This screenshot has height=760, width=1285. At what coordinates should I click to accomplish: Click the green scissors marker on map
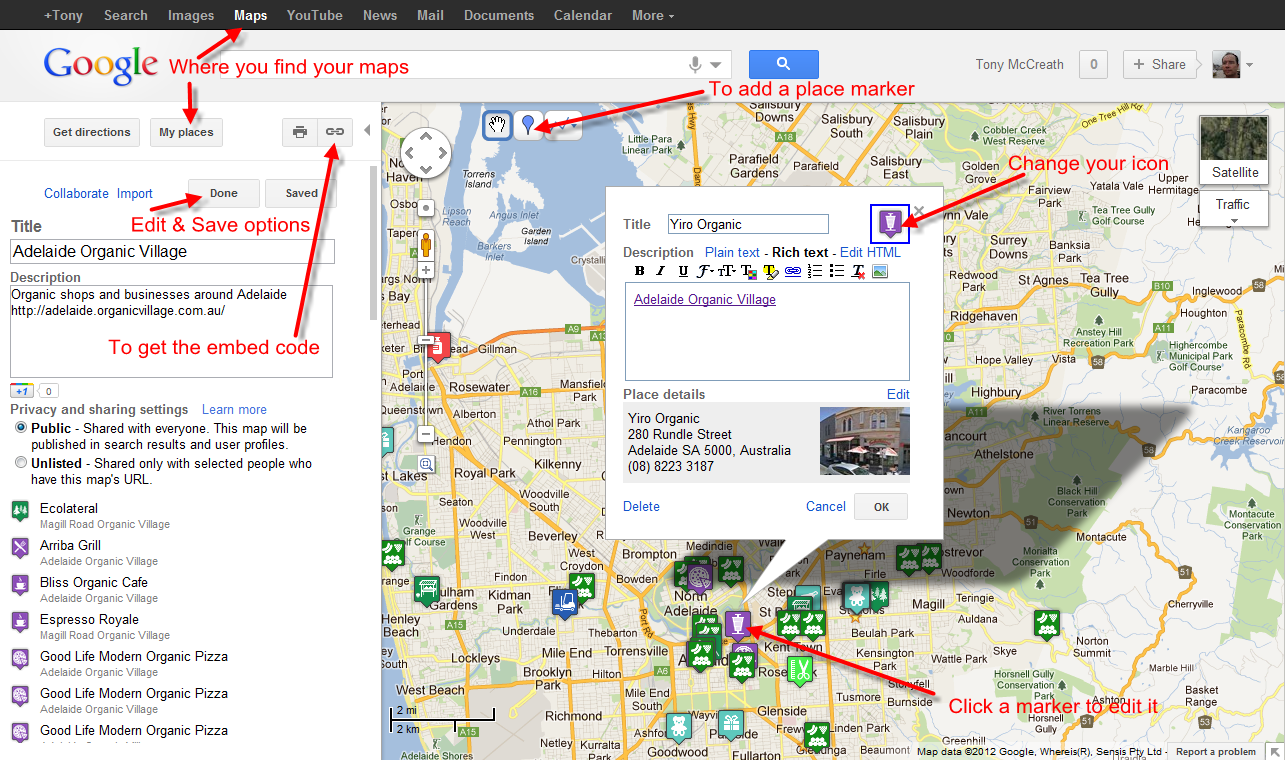point(799,670)
